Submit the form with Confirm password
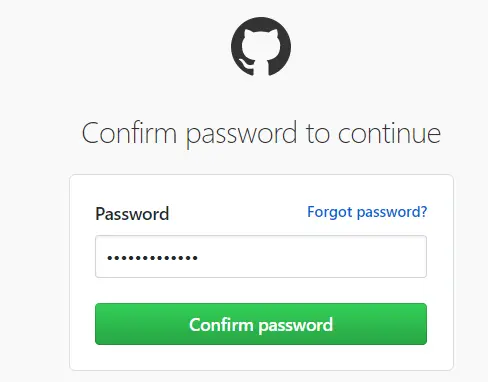 coord(261,324)
